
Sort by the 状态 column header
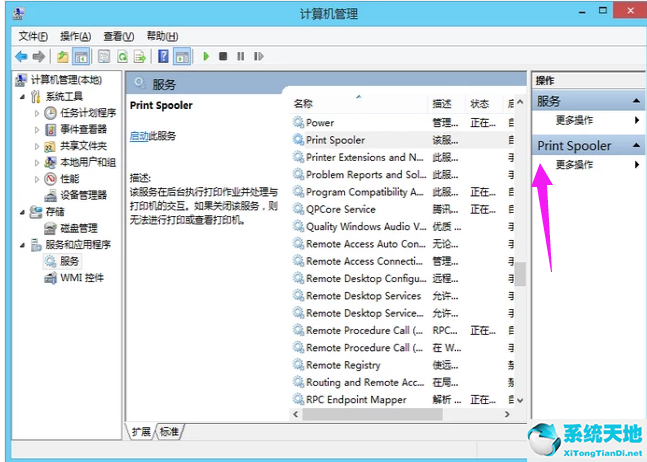[x=484, y=104]
